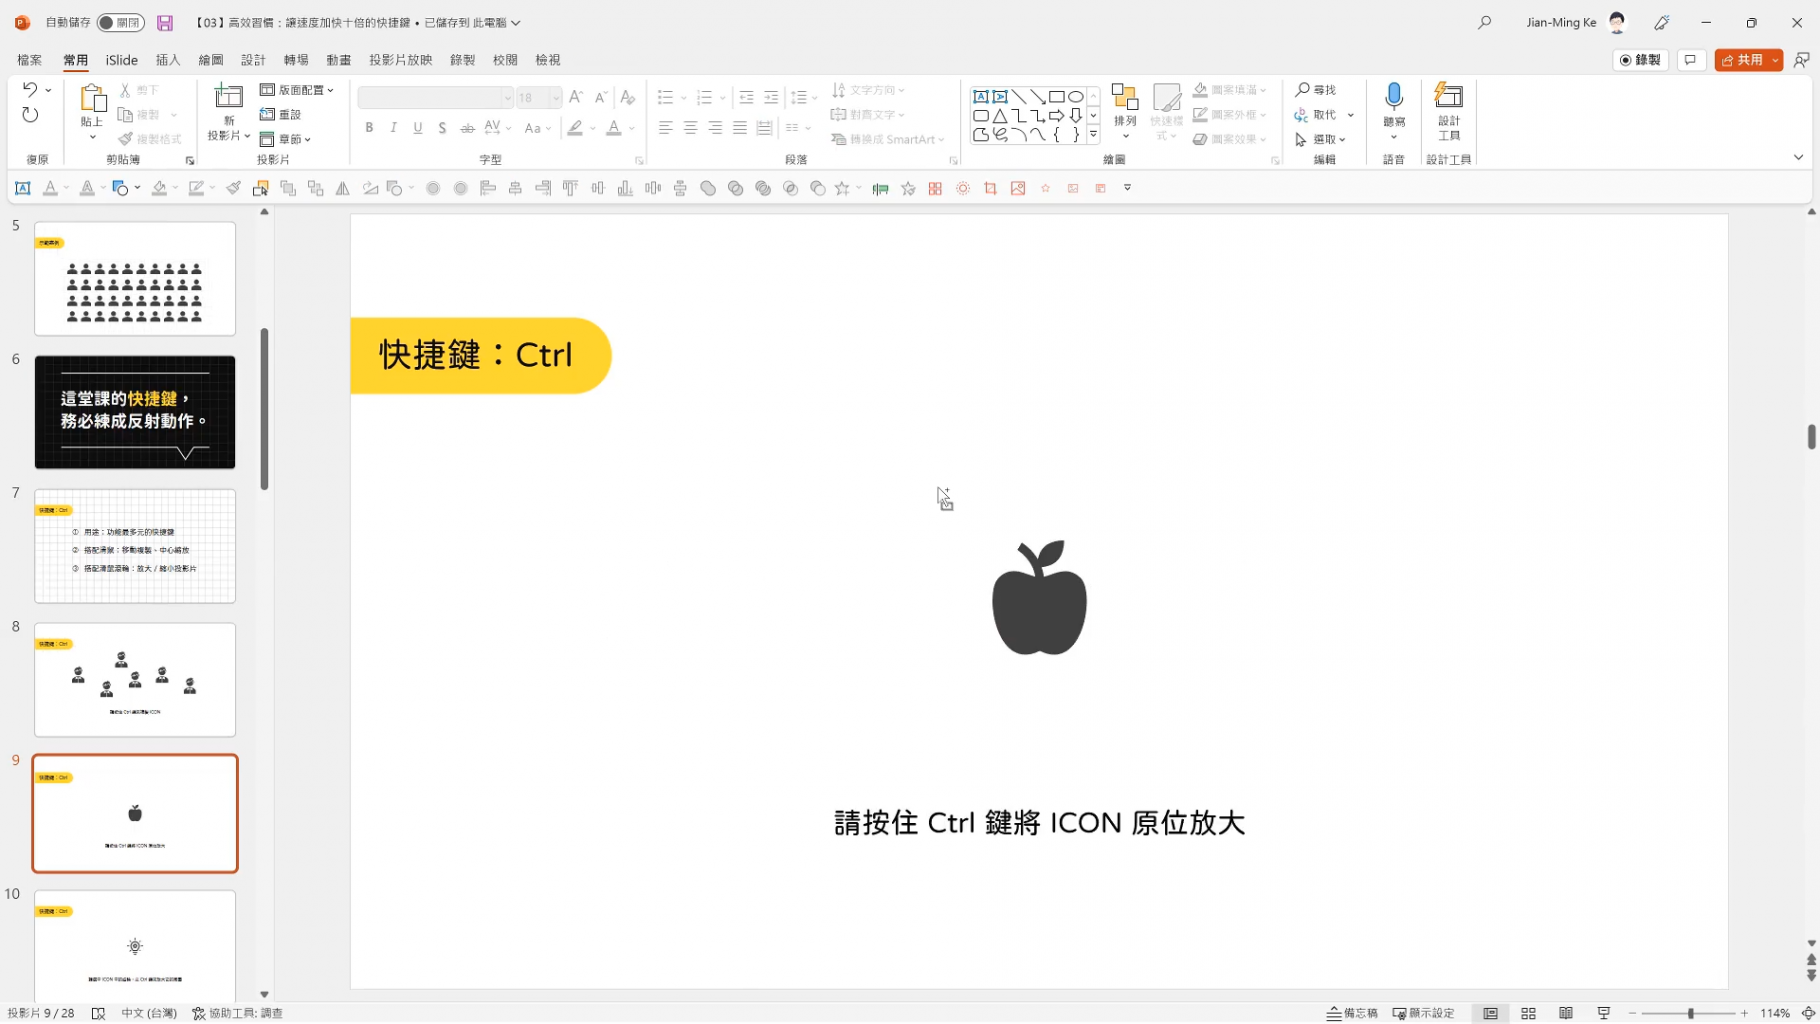1820x1024 pixels.
Task: Select the rectangle shape in shapes gallery
Action: pos(1057,96)
